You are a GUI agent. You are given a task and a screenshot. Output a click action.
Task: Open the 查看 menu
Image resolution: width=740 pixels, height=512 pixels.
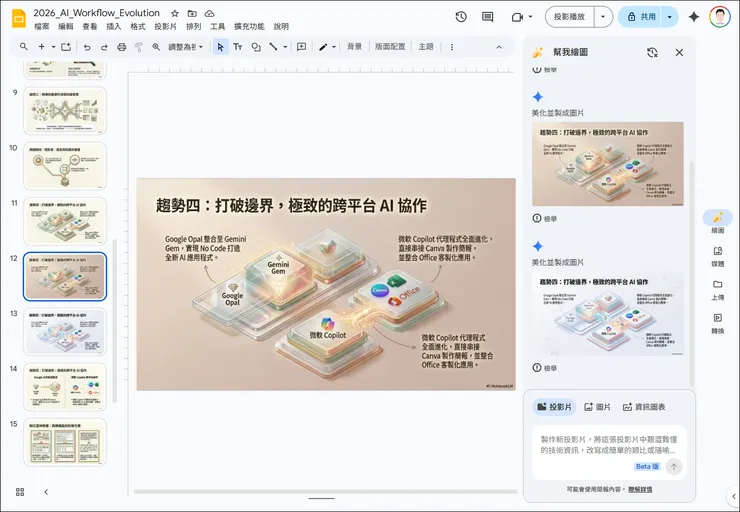click(x=90, y=26)
